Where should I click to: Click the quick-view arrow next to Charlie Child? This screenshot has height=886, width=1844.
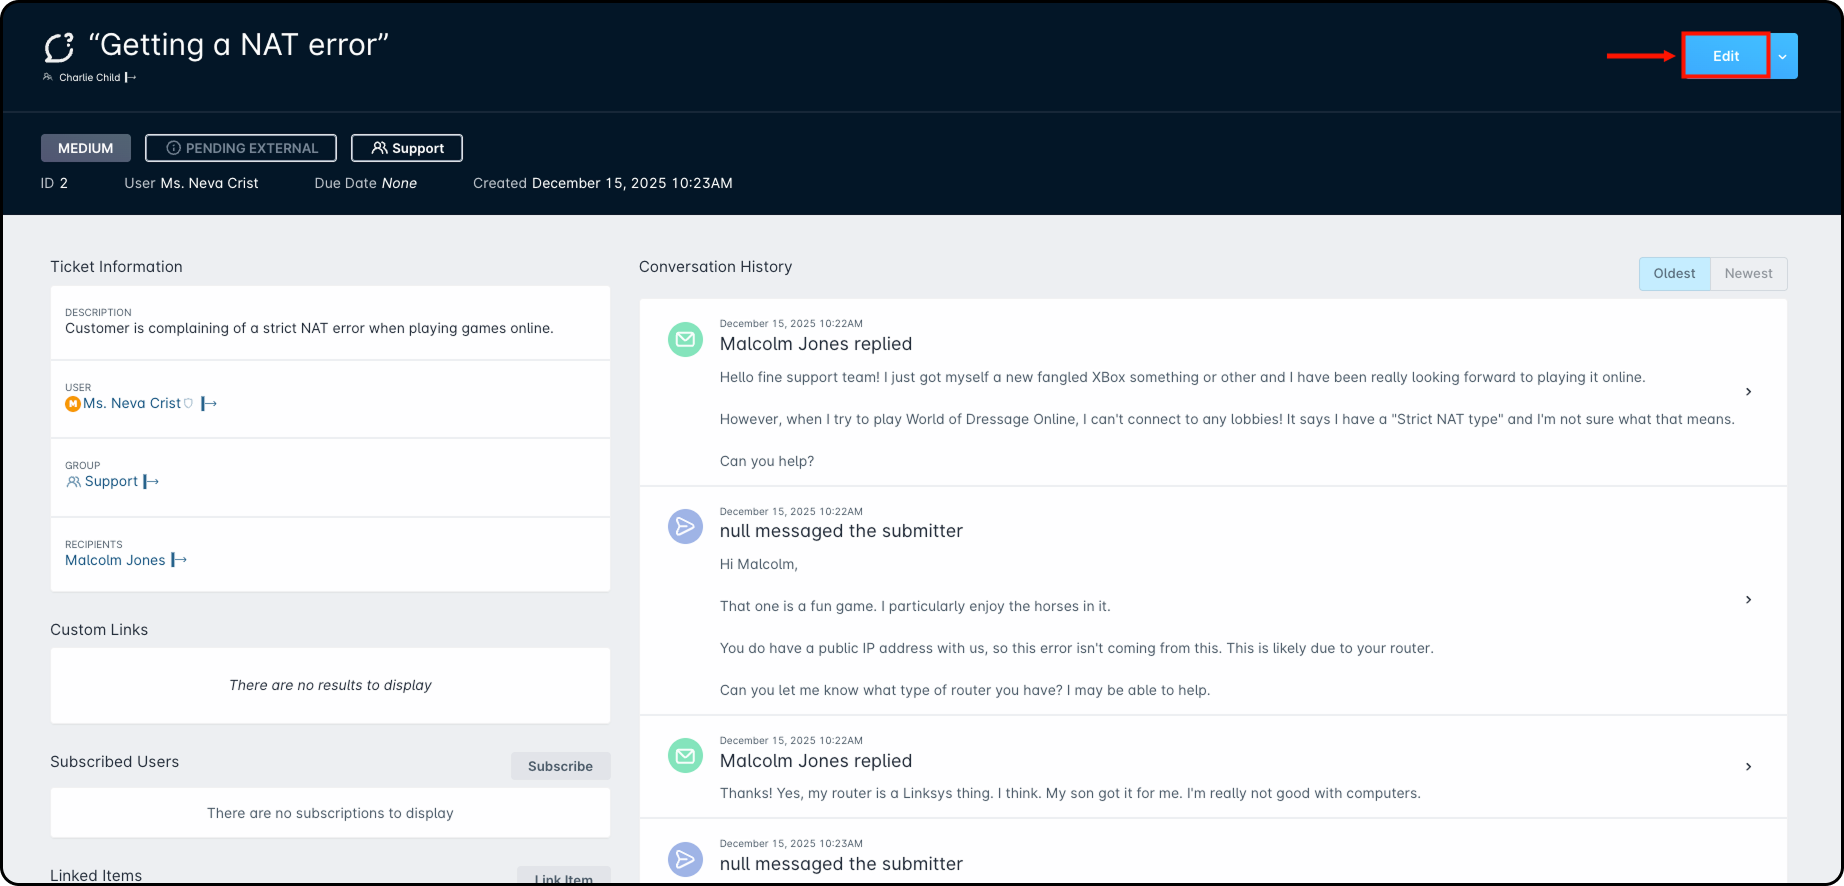tap(130, 78)
